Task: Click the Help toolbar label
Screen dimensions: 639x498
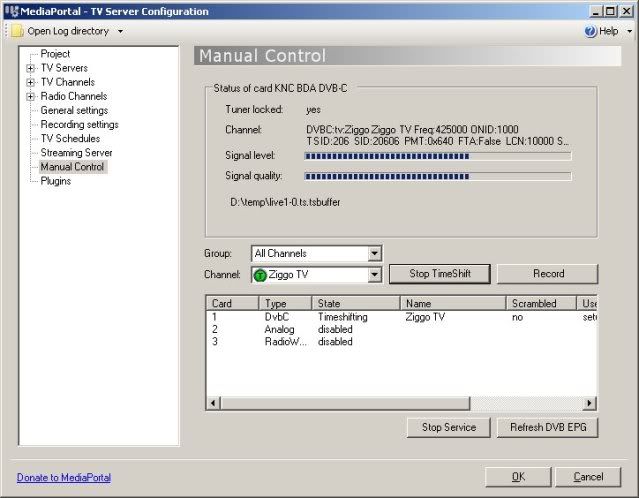Action: (608, 31)
